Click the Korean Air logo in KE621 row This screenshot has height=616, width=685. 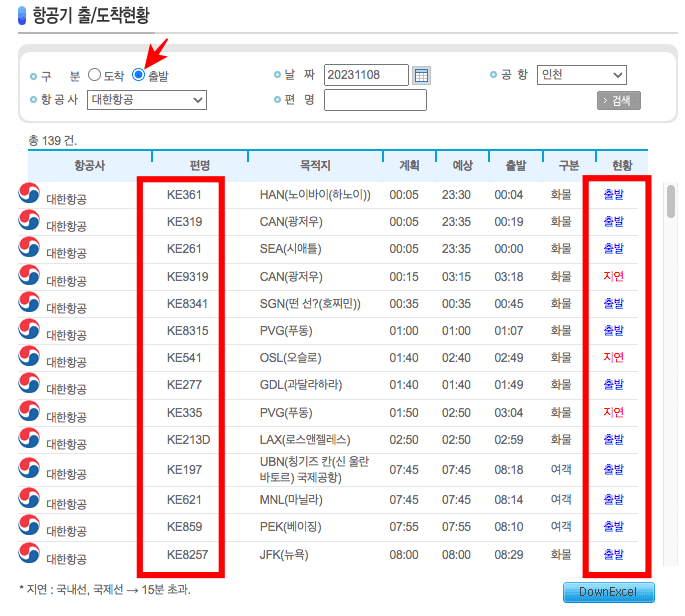[x=29, y=498]
